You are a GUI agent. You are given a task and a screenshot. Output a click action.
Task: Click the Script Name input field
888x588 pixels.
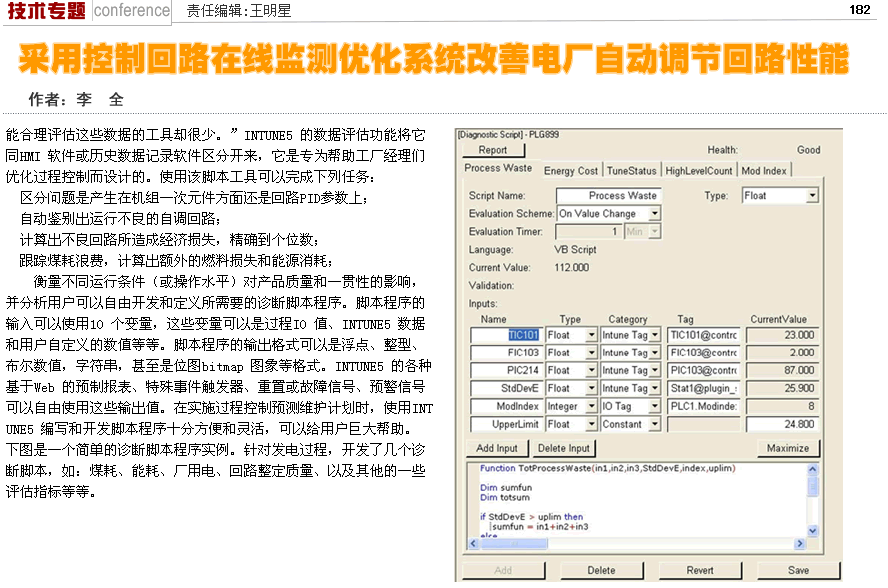coord(622,196)
